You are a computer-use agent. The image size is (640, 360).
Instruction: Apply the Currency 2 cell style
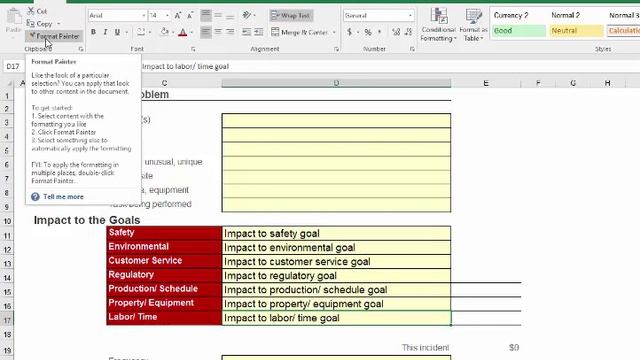pyautogui.click(x=518, y=16)
